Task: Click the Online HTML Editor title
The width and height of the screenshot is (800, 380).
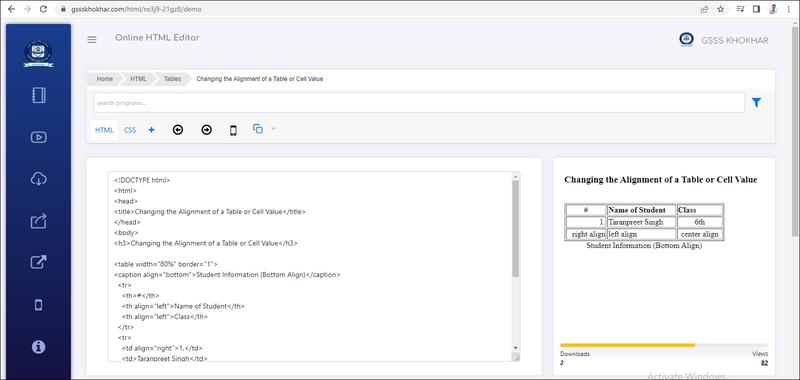Action: [157, 38]
